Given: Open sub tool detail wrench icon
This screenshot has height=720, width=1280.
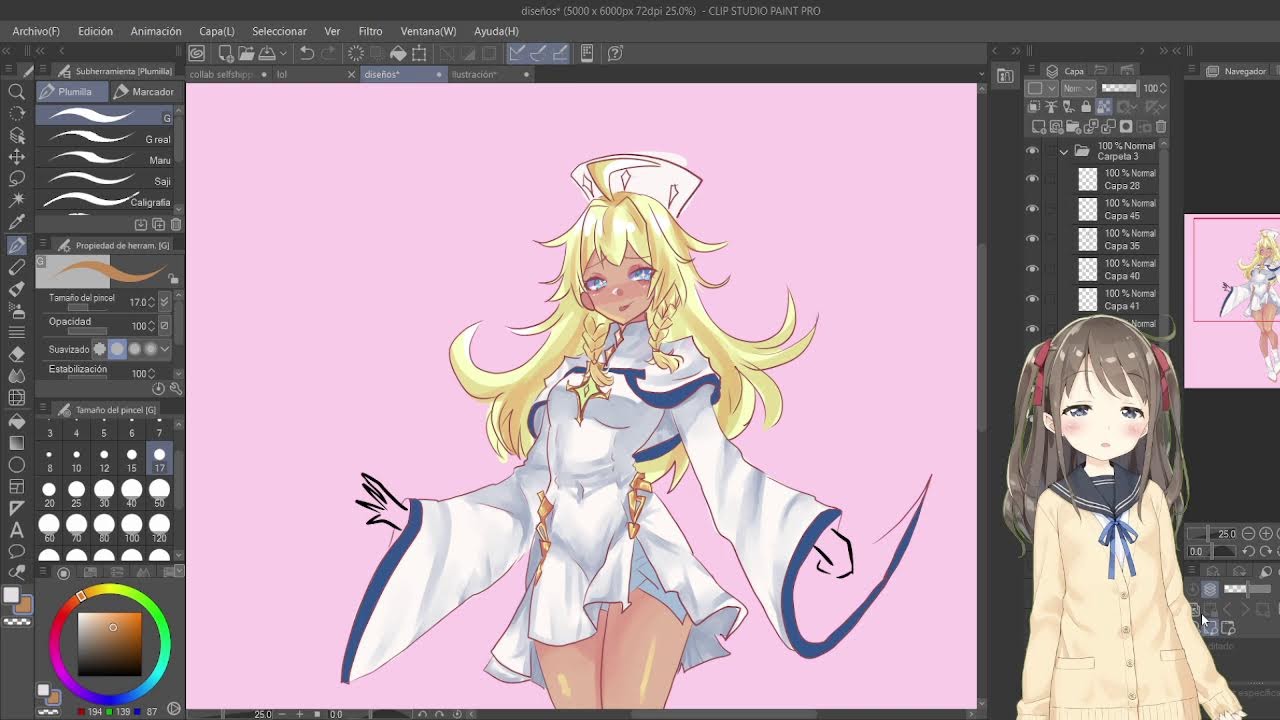Looking at the screenshot, I should click(176, 388).
